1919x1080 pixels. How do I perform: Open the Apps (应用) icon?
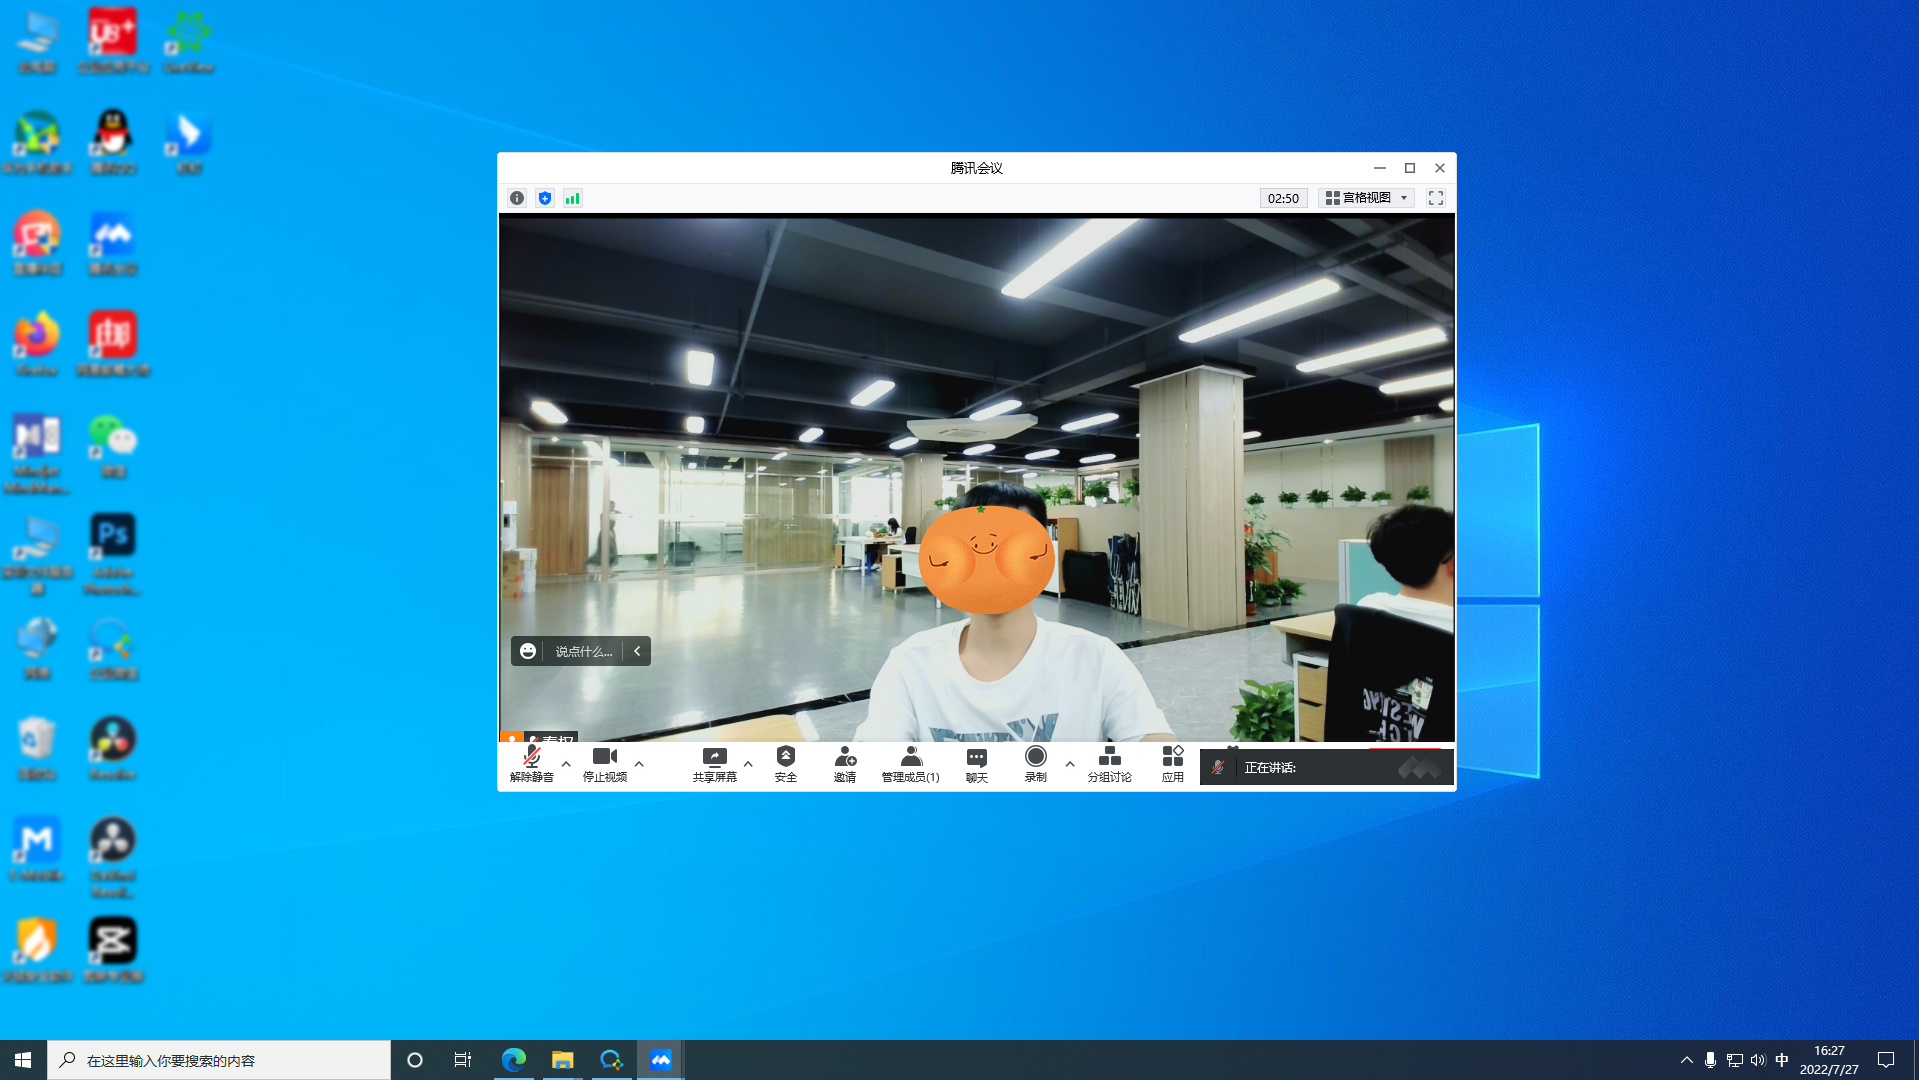[x=1172, y=763]
